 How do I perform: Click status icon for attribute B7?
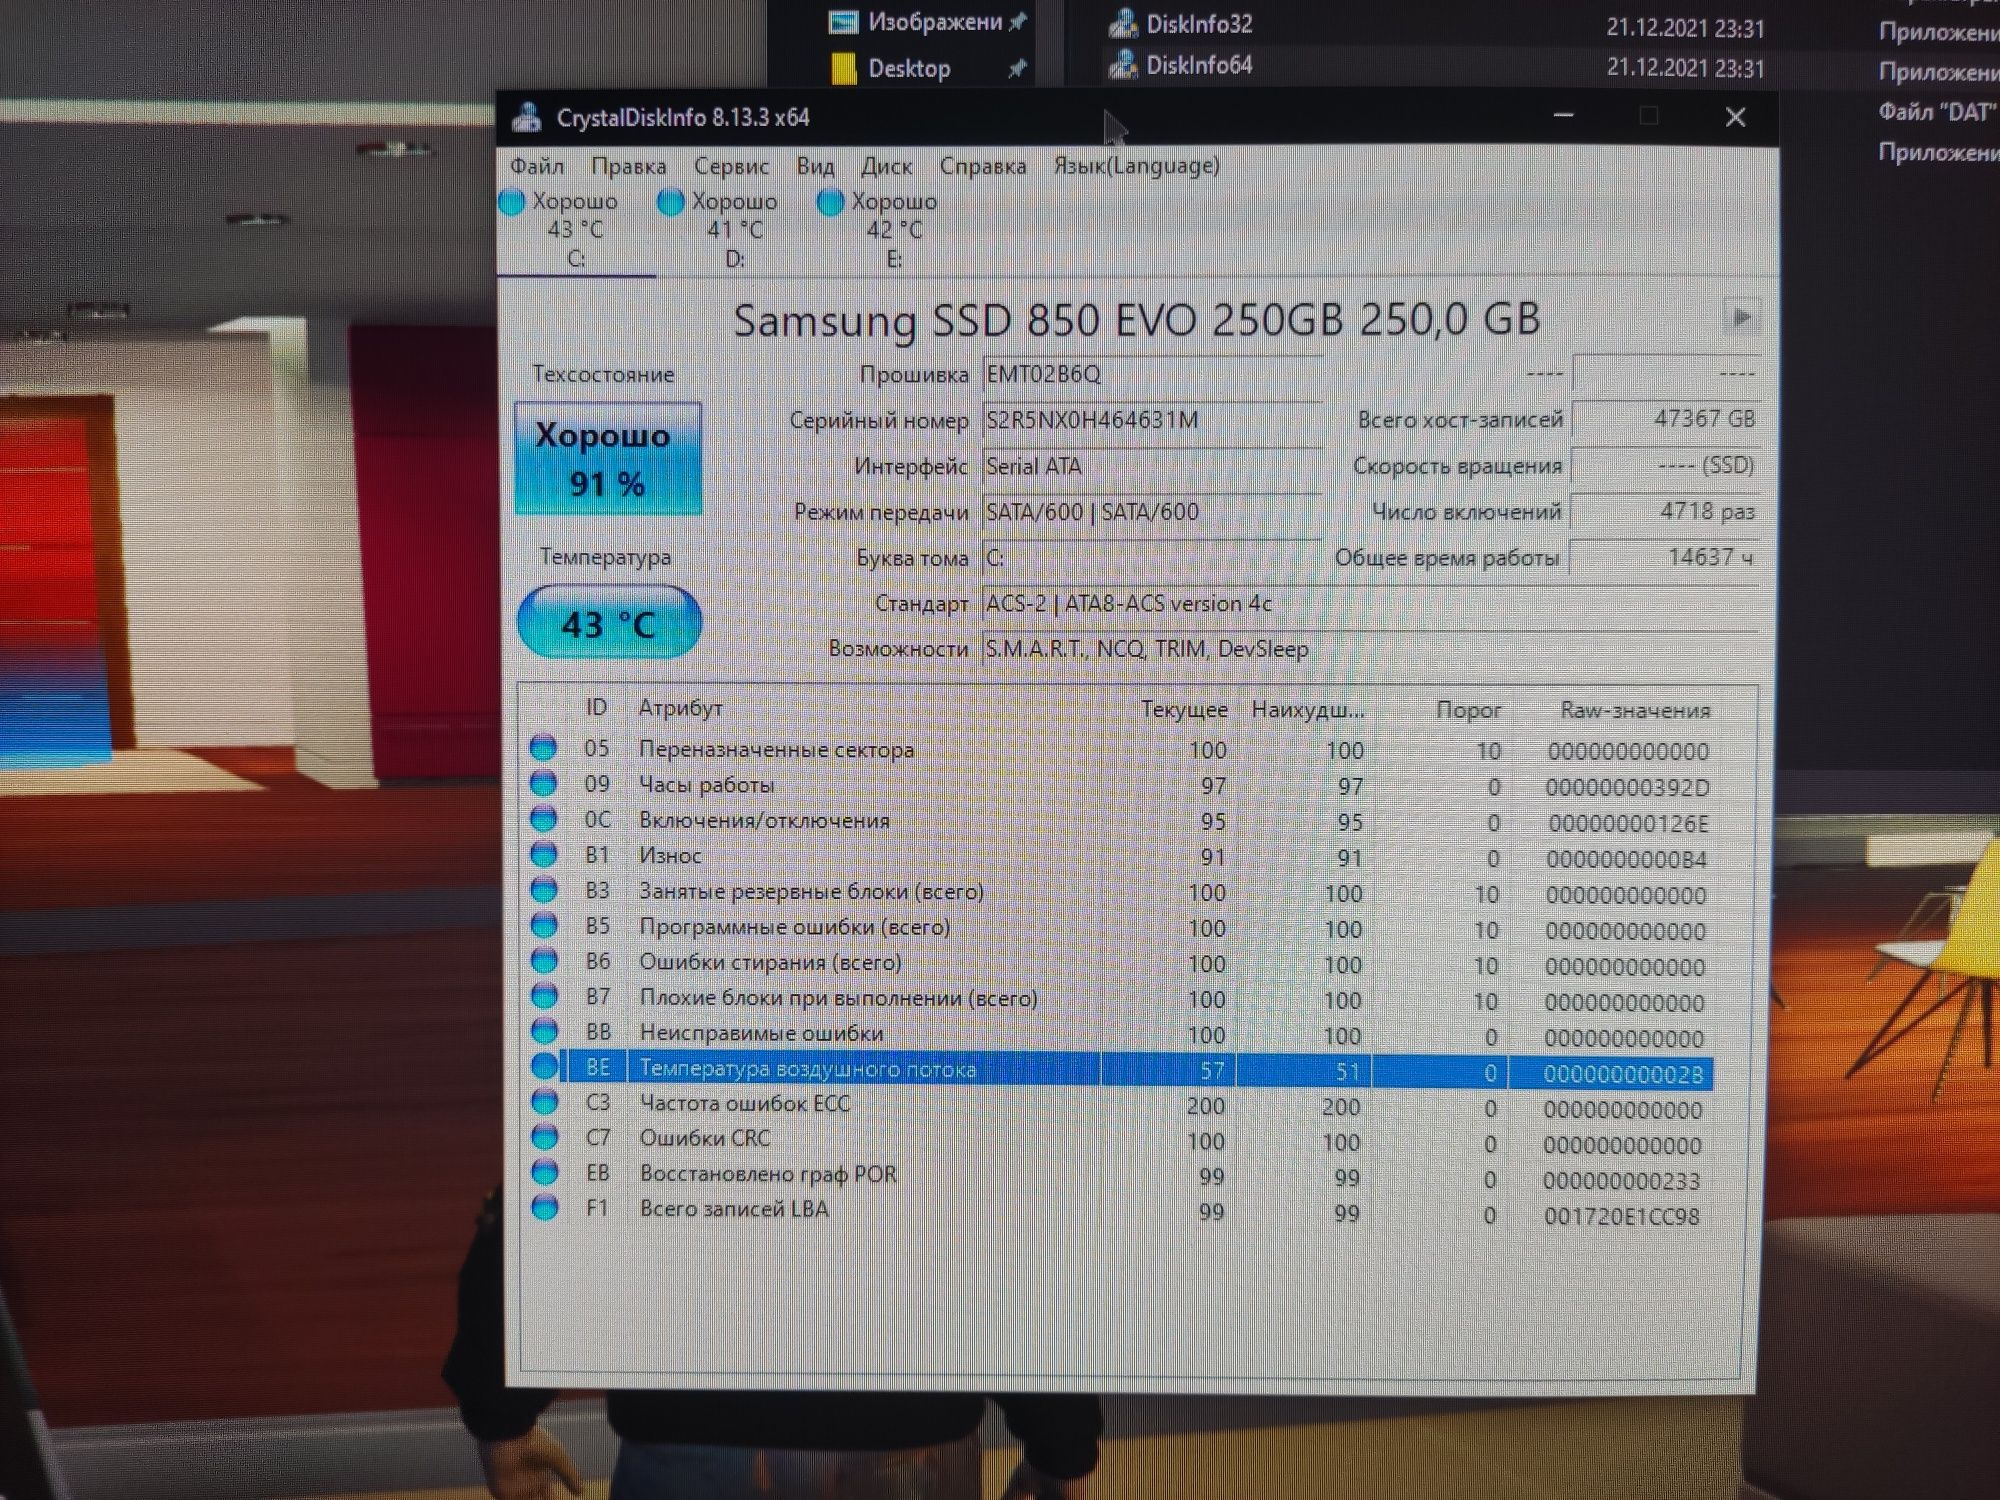point(544,997)
